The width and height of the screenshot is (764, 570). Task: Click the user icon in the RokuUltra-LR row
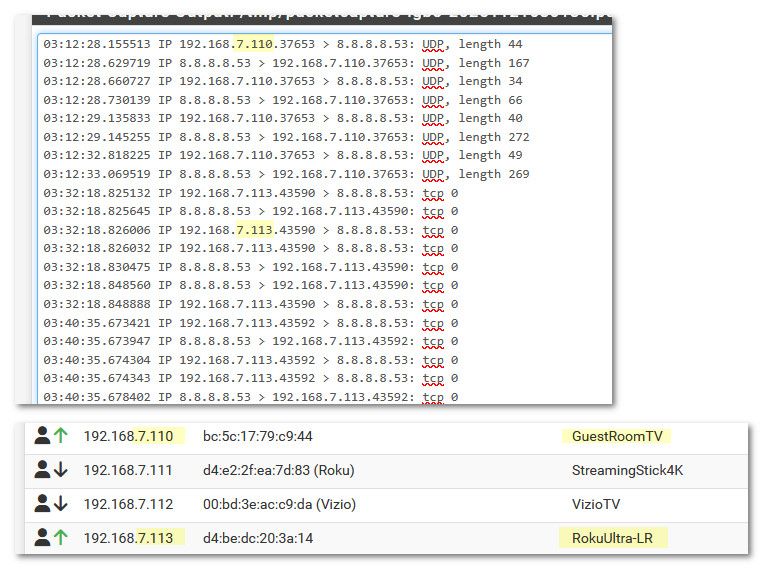[x=42, y=538]
